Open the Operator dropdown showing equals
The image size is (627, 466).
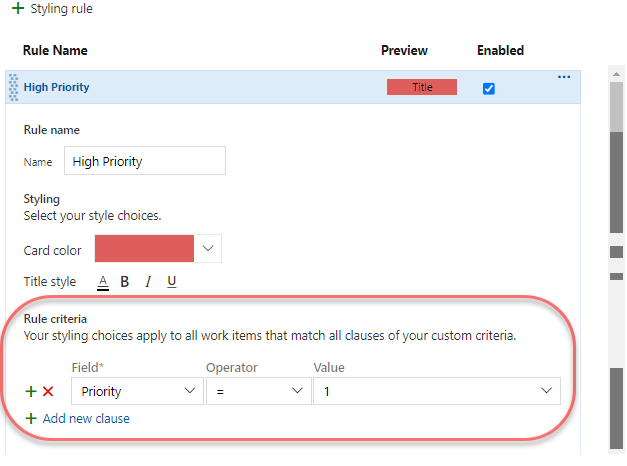click(259, 391)
